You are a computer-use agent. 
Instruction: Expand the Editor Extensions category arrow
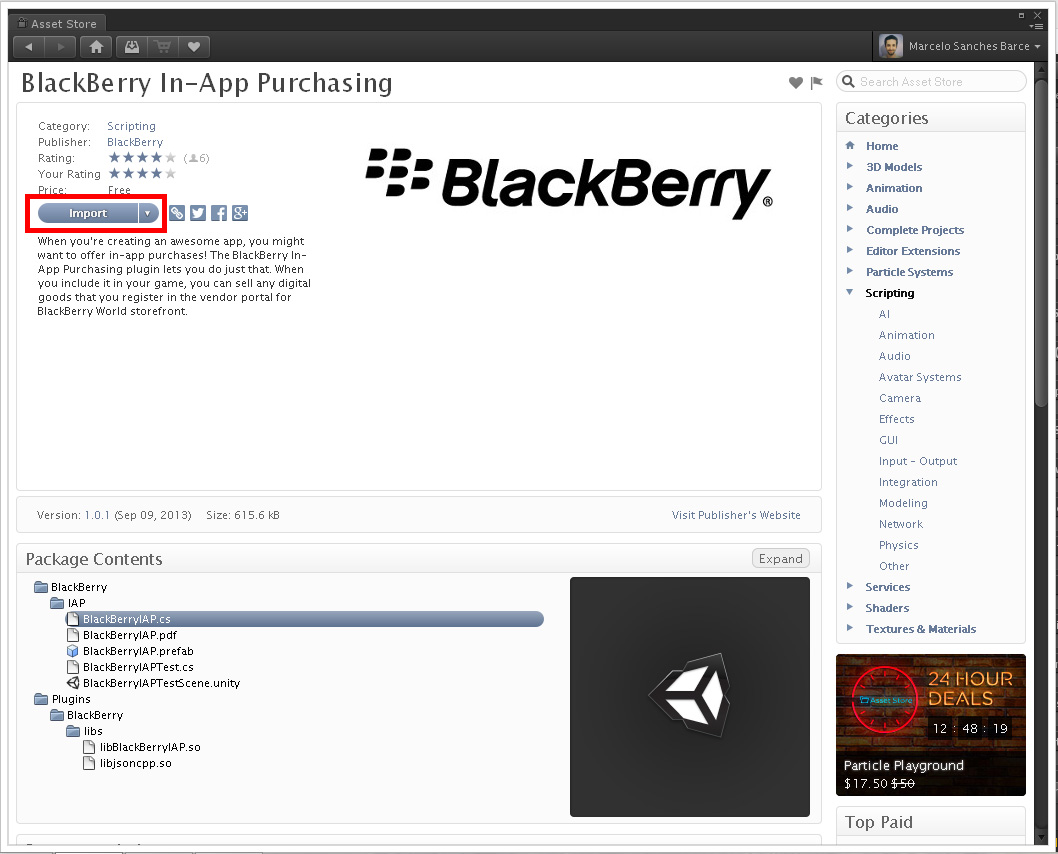tap(850, 250)
